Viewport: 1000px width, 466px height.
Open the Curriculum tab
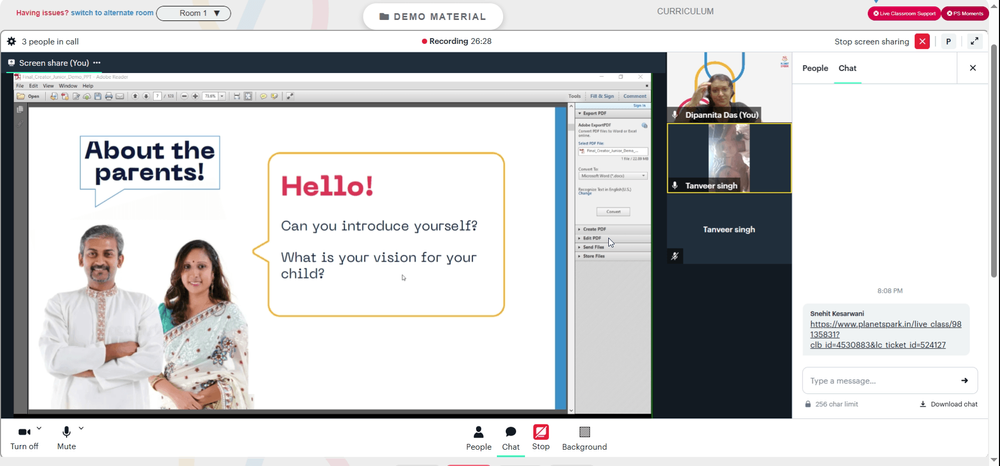[x=685, y=11]
